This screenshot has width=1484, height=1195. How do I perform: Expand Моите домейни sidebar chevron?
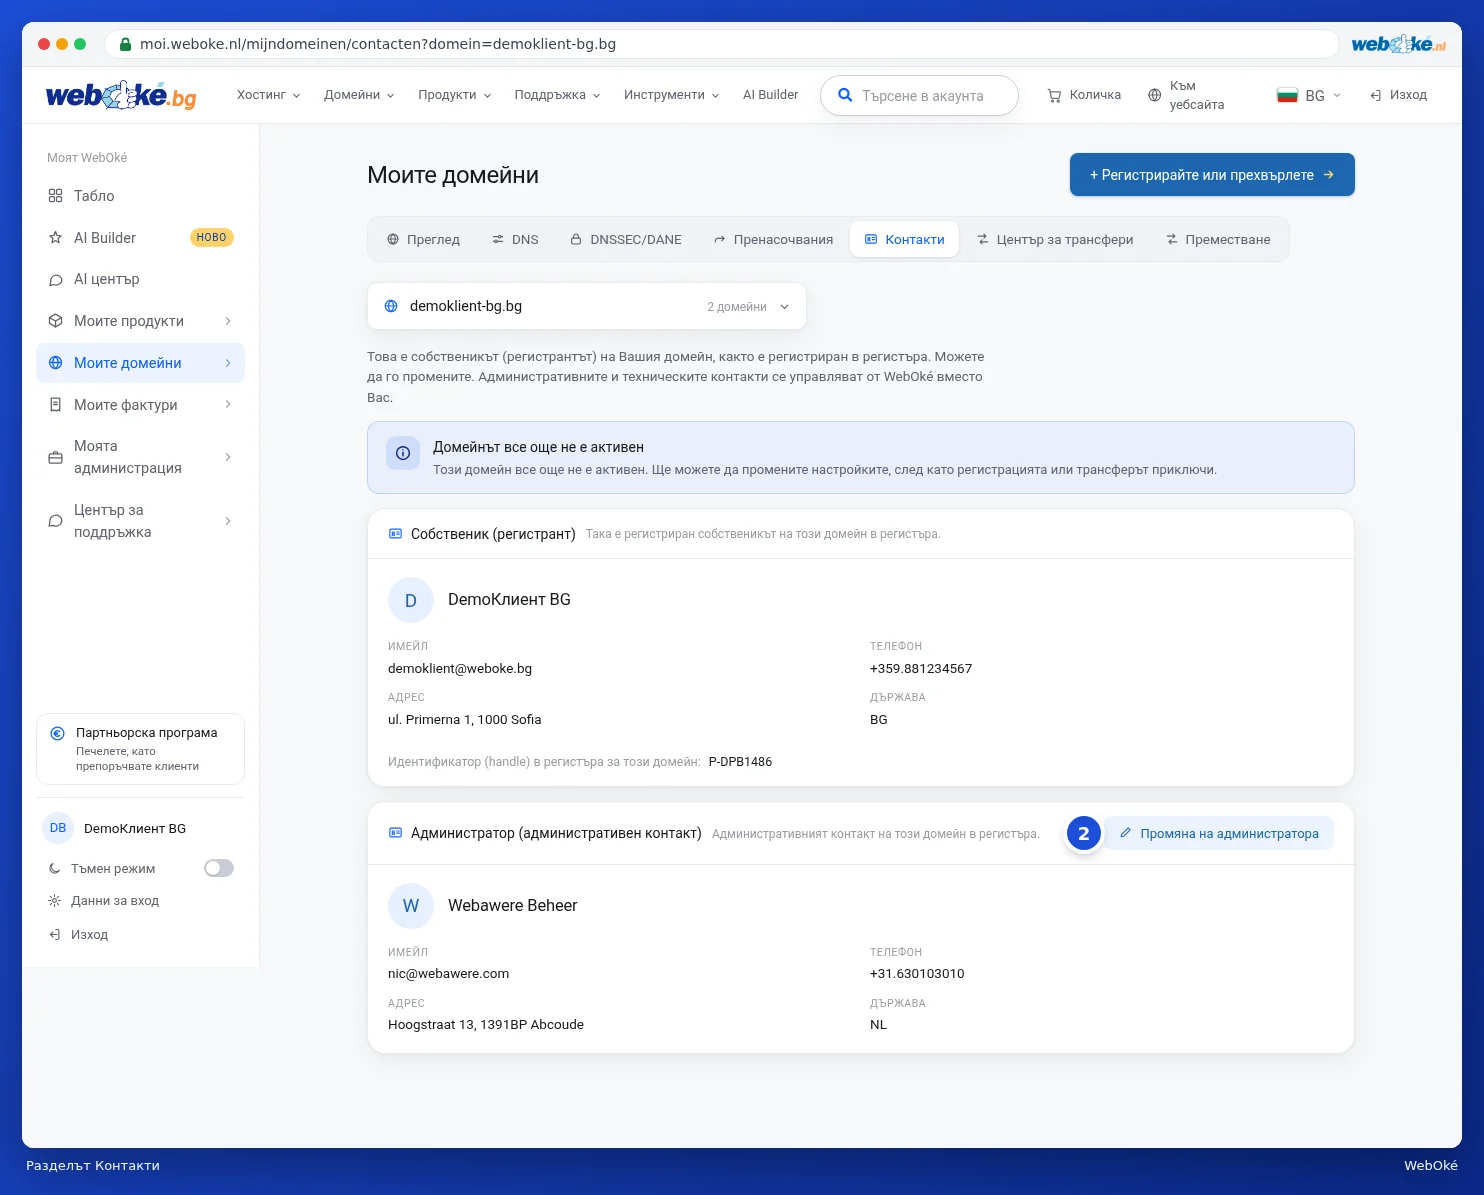click(x=228, y=363)
